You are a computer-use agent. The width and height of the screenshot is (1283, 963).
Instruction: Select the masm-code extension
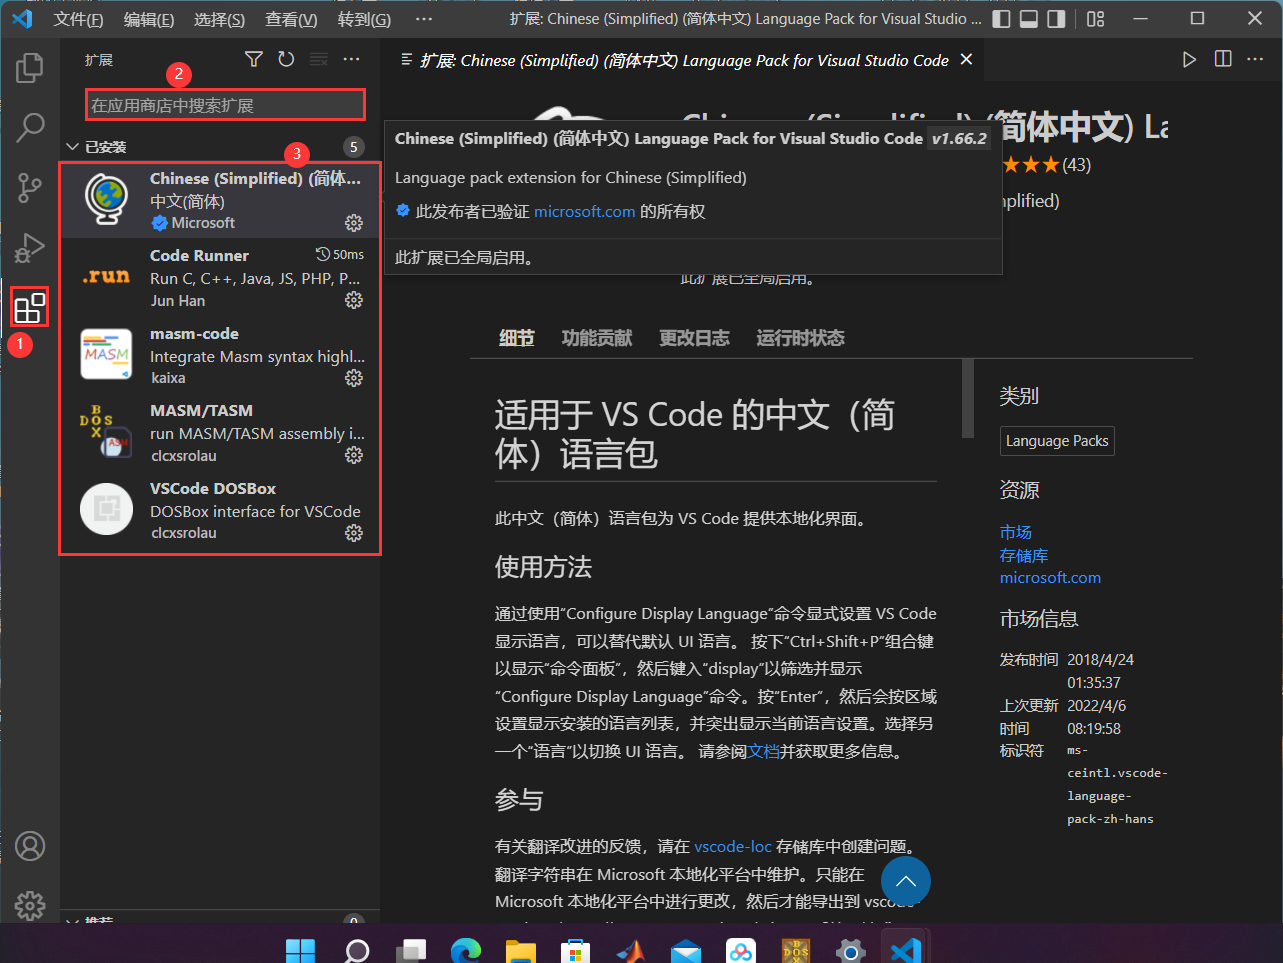[220, 355]
